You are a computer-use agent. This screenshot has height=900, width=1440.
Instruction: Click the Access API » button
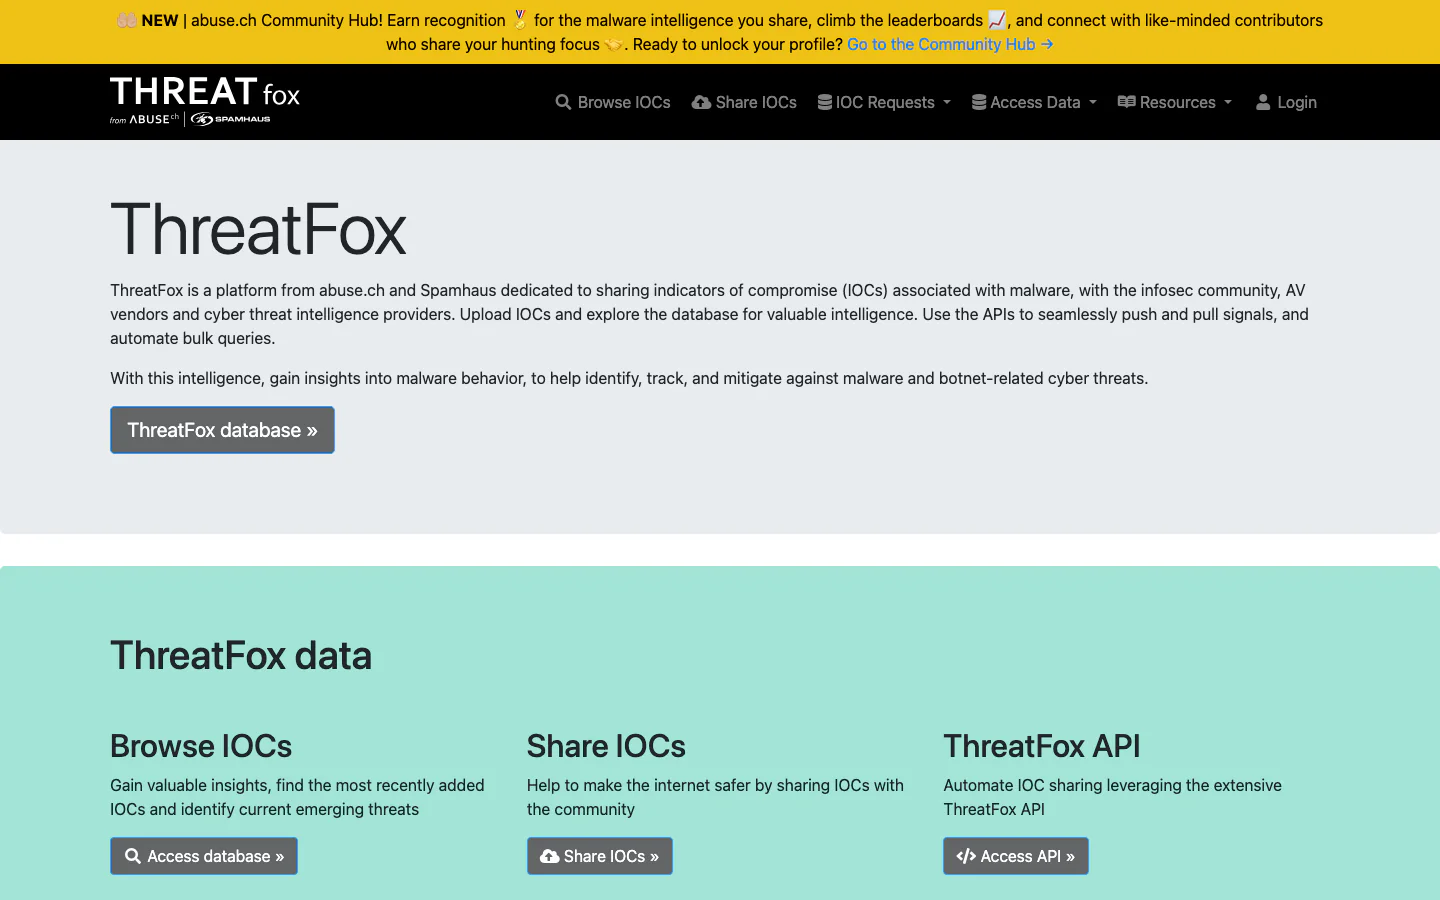tap(1016, 856)
